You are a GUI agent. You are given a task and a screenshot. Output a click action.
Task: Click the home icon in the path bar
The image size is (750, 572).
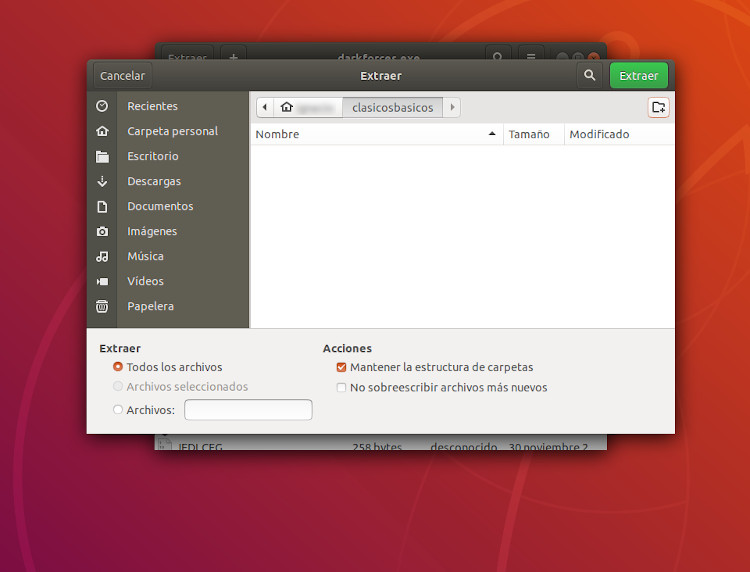(287, 107)
